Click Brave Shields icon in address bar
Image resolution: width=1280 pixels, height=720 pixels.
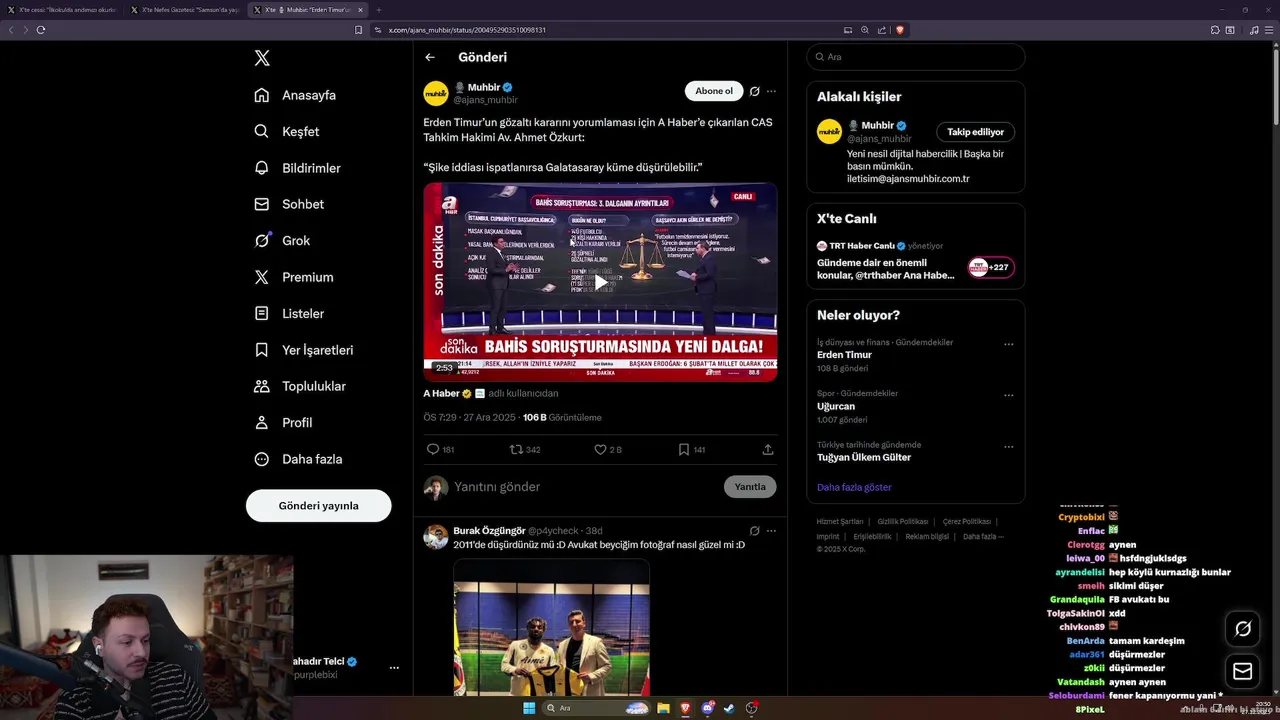(x=900, y=30)
